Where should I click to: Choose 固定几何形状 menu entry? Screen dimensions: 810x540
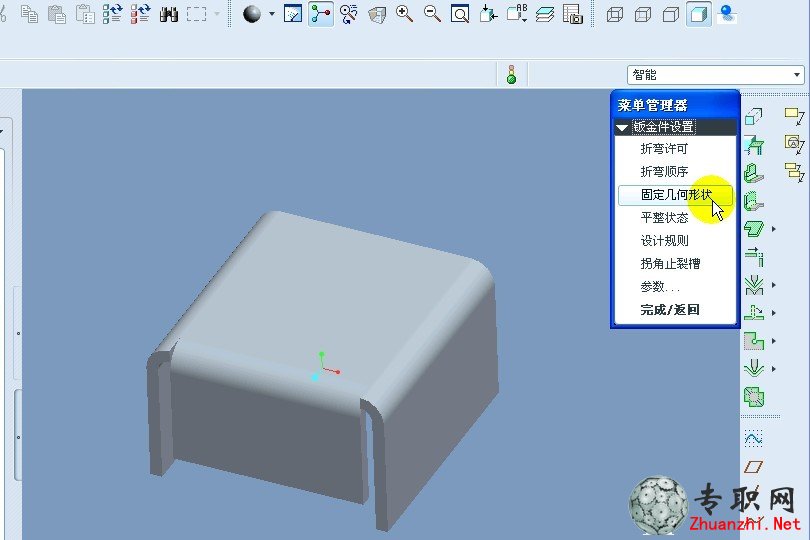676,195
